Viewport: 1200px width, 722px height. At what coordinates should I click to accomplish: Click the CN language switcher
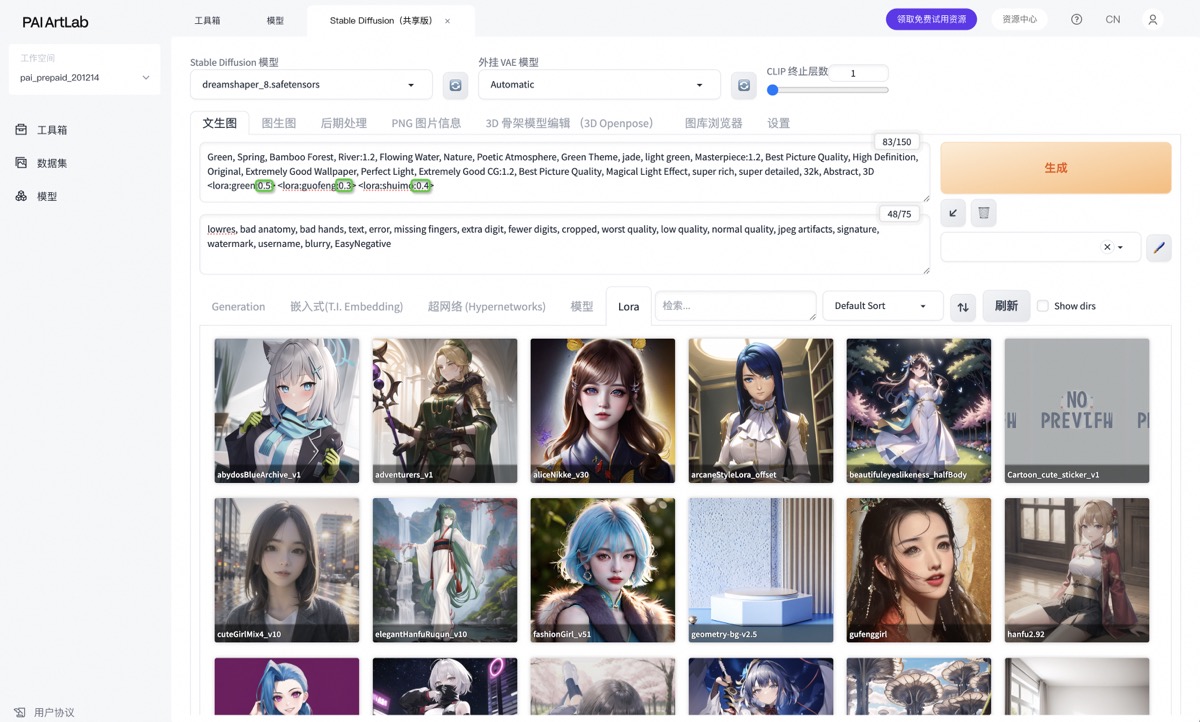coord(1113,19)
